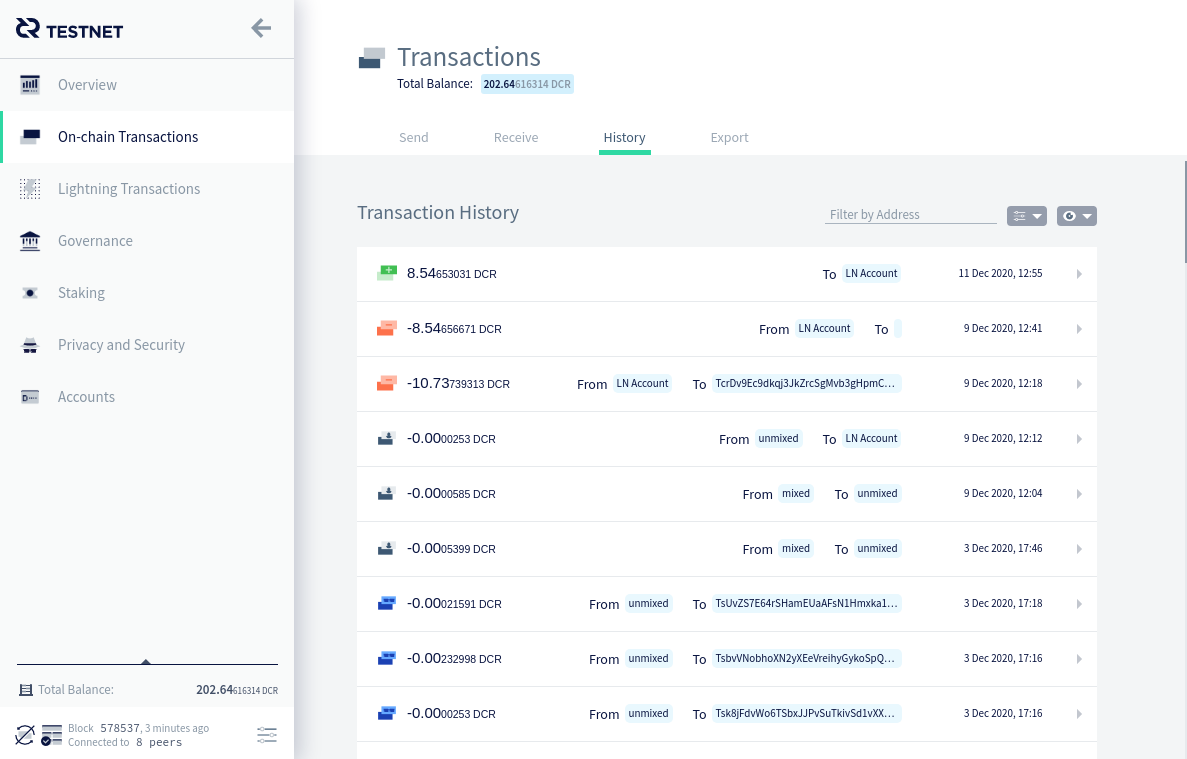This screenshot has width=1187, height=759.
Task: Open Staking menu item
Action: tap(147, 293)
